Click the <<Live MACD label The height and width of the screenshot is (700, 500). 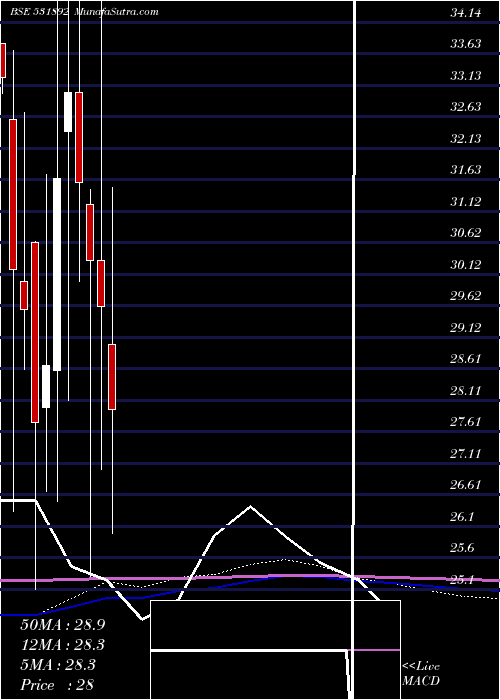(x=421, y=674)
